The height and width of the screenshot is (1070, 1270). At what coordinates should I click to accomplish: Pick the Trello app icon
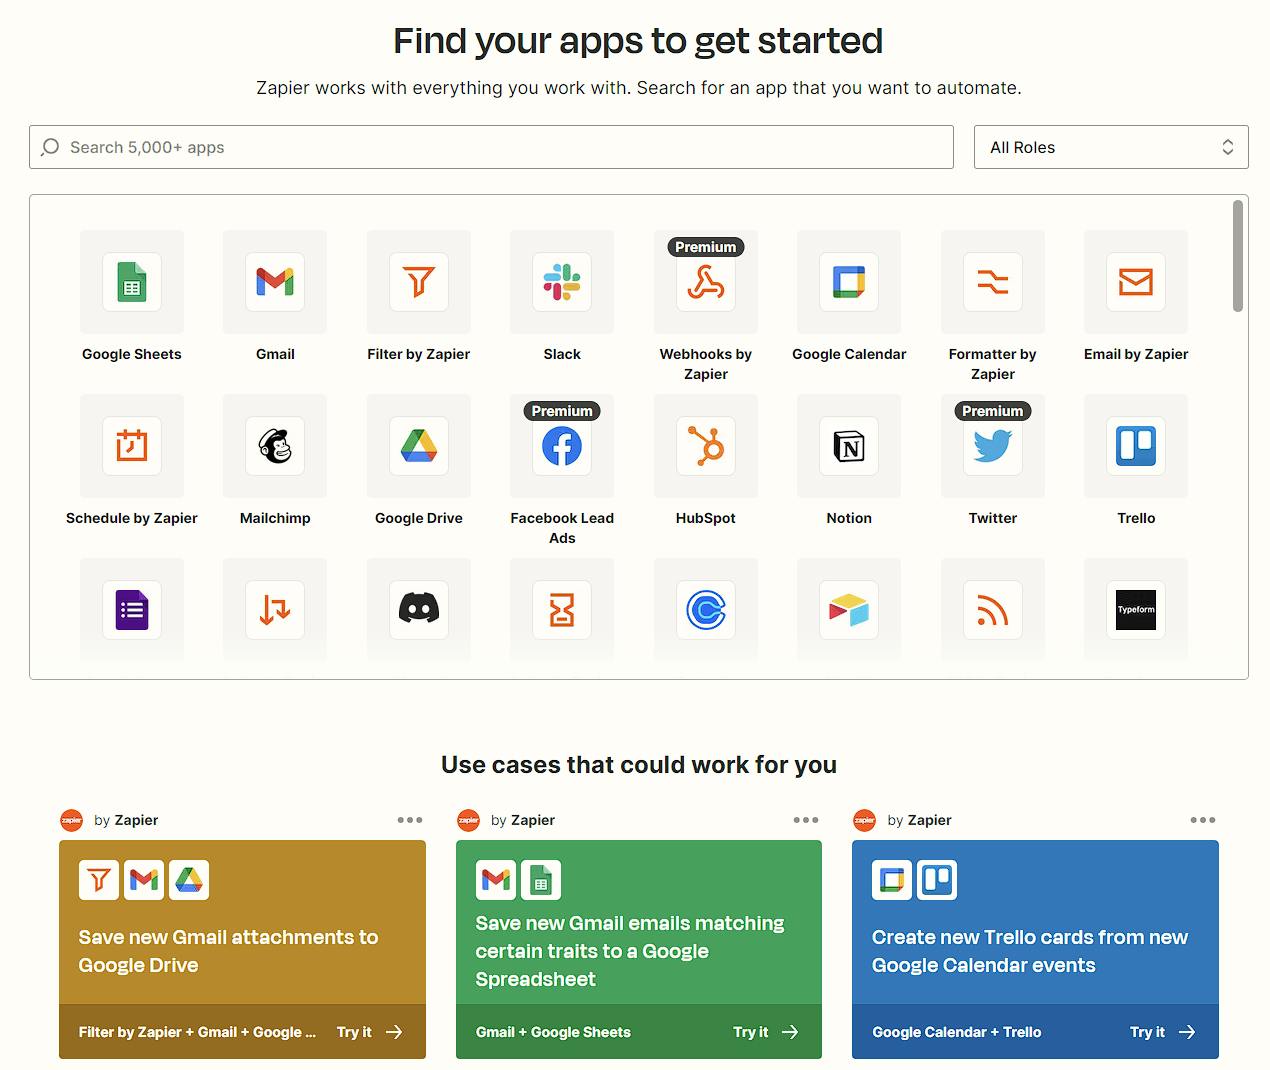[1136, 446]
